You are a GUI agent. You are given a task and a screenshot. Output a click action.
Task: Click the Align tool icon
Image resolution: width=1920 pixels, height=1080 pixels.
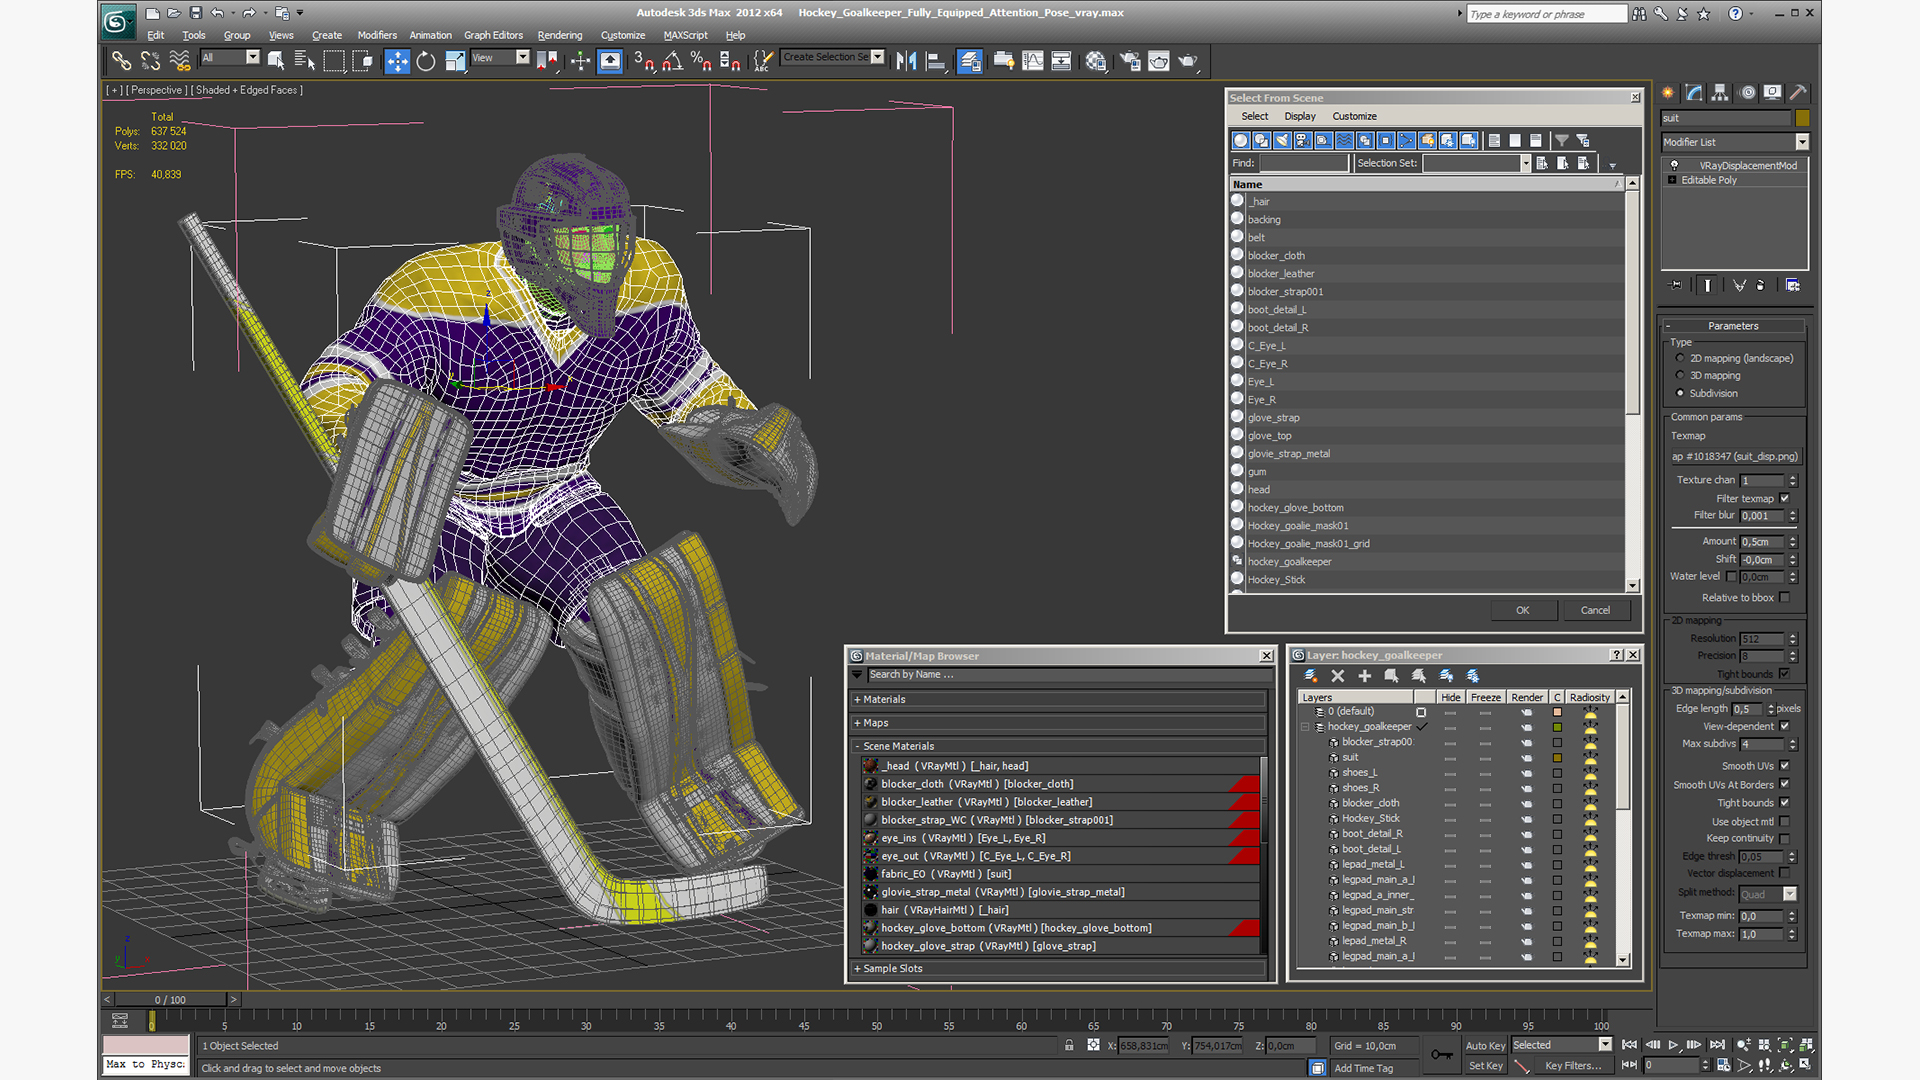pos(936,61)
